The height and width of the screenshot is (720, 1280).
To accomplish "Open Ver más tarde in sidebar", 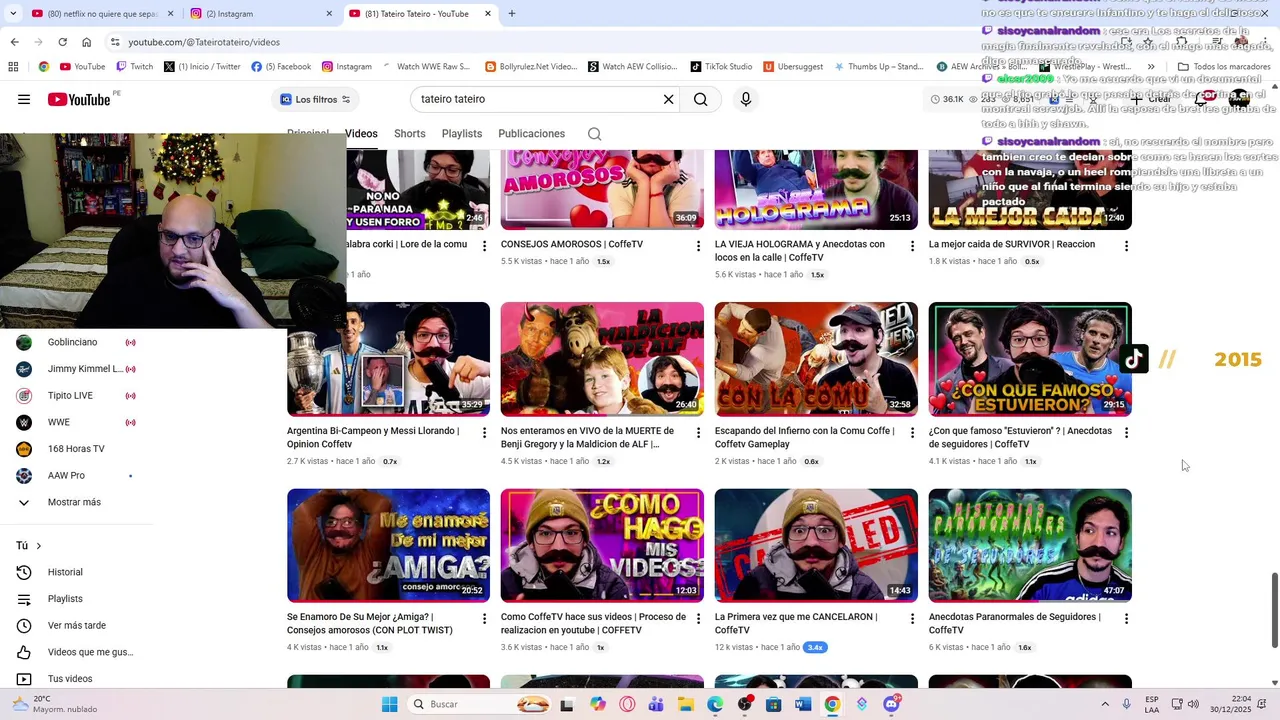I will coord(77,626).
